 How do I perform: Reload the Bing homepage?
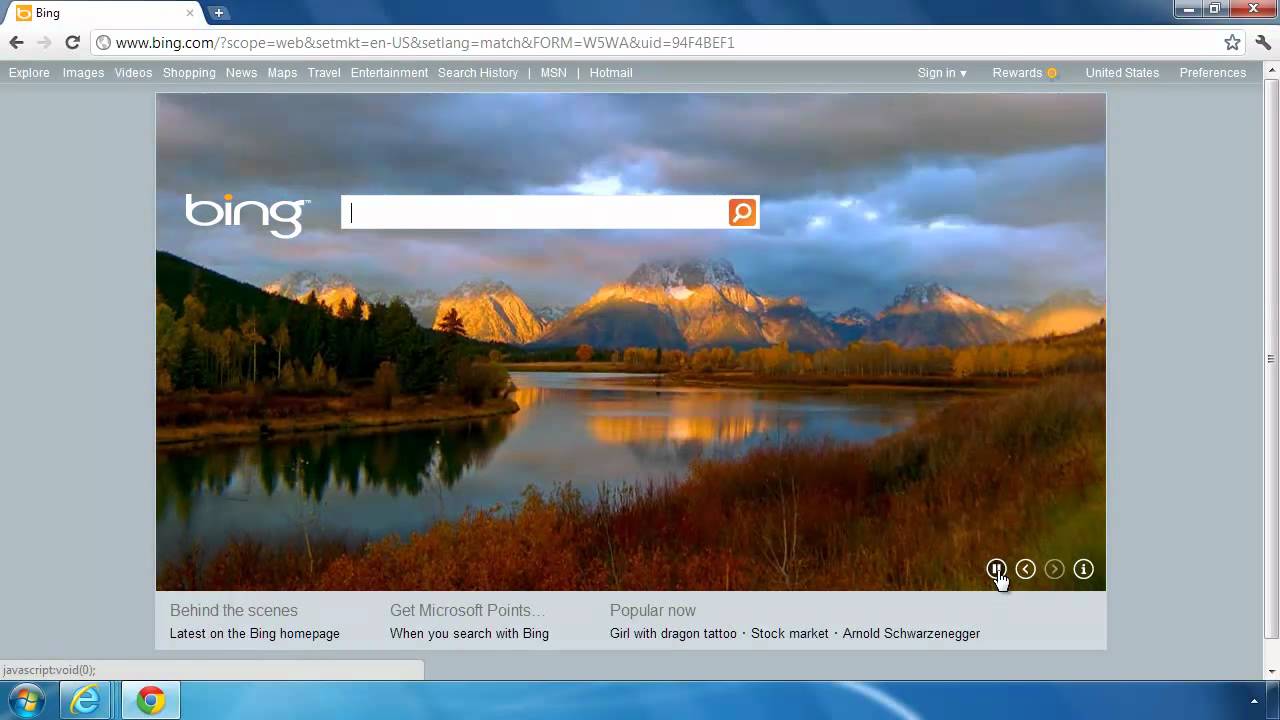click(x=72, y=43)
